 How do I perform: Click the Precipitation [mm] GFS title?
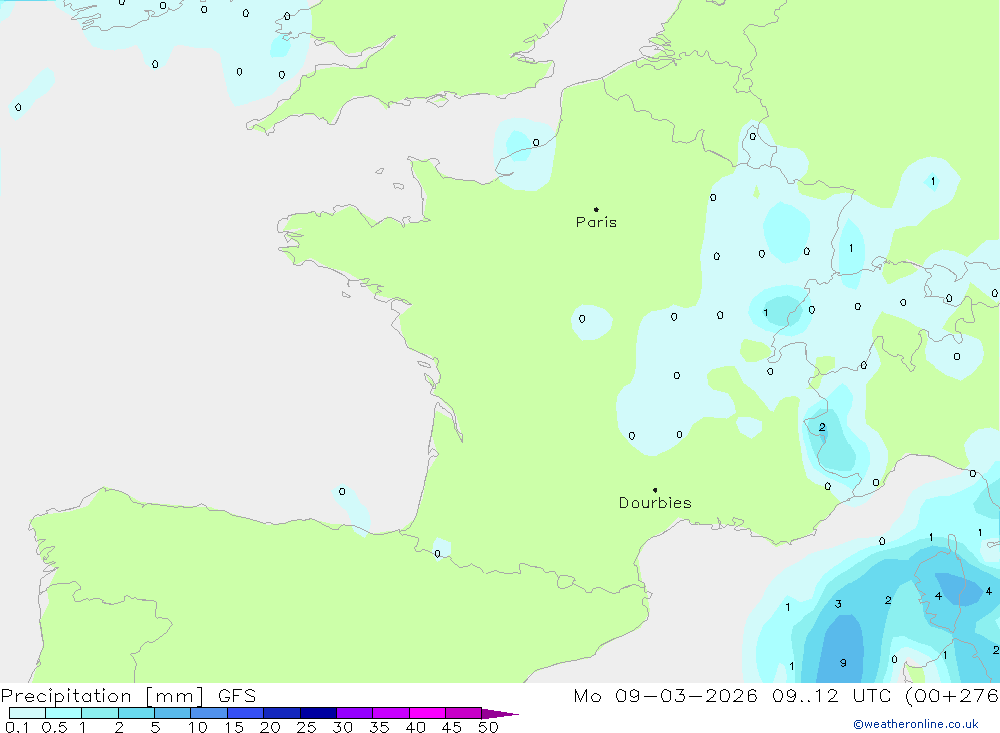[128, 695]
